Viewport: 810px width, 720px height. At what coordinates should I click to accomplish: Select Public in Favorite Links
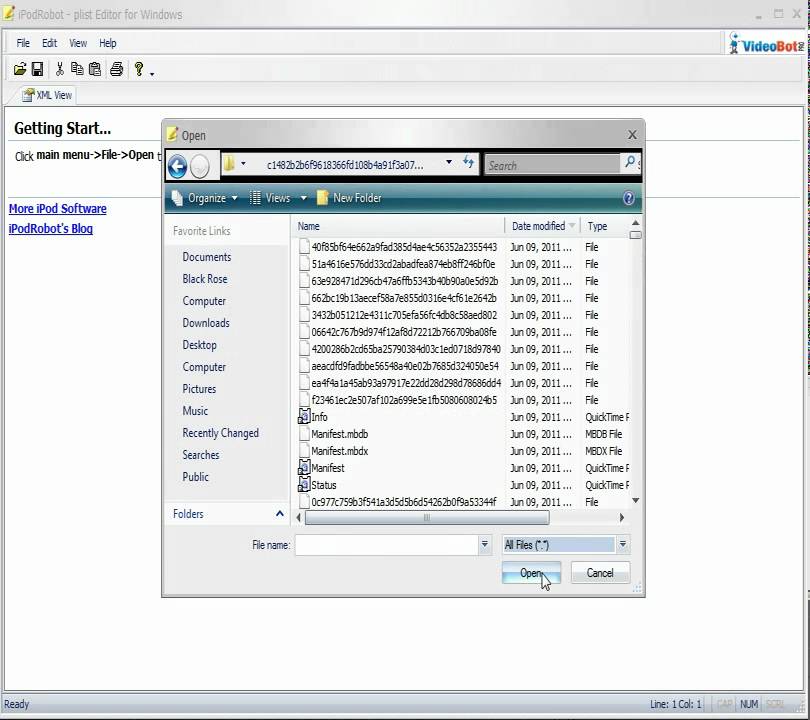click(x=195, y=477)
